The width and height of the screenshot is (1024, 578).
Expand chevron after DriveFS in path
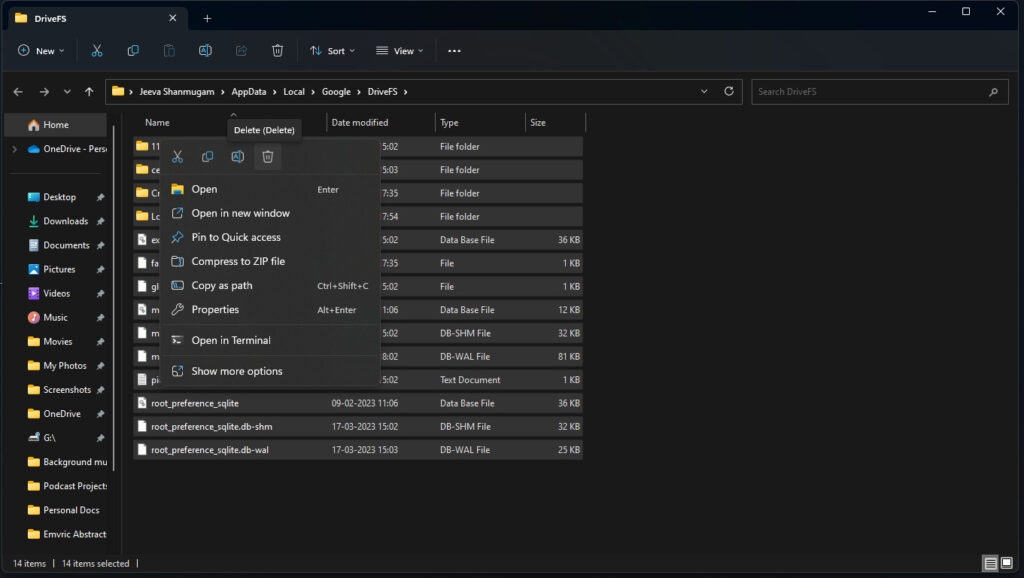click(406, 92)
